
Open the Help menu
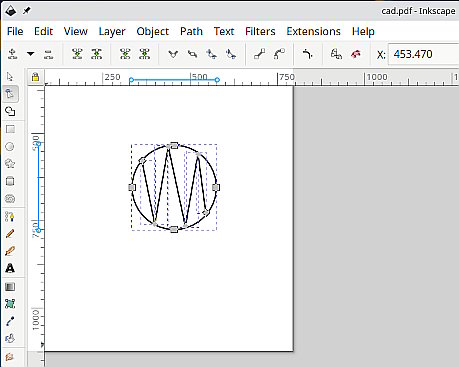coord(363,32)
